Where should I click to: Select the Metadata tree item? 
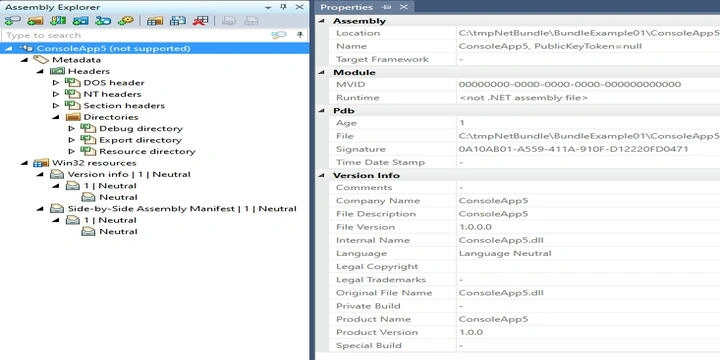click(76, 60)
